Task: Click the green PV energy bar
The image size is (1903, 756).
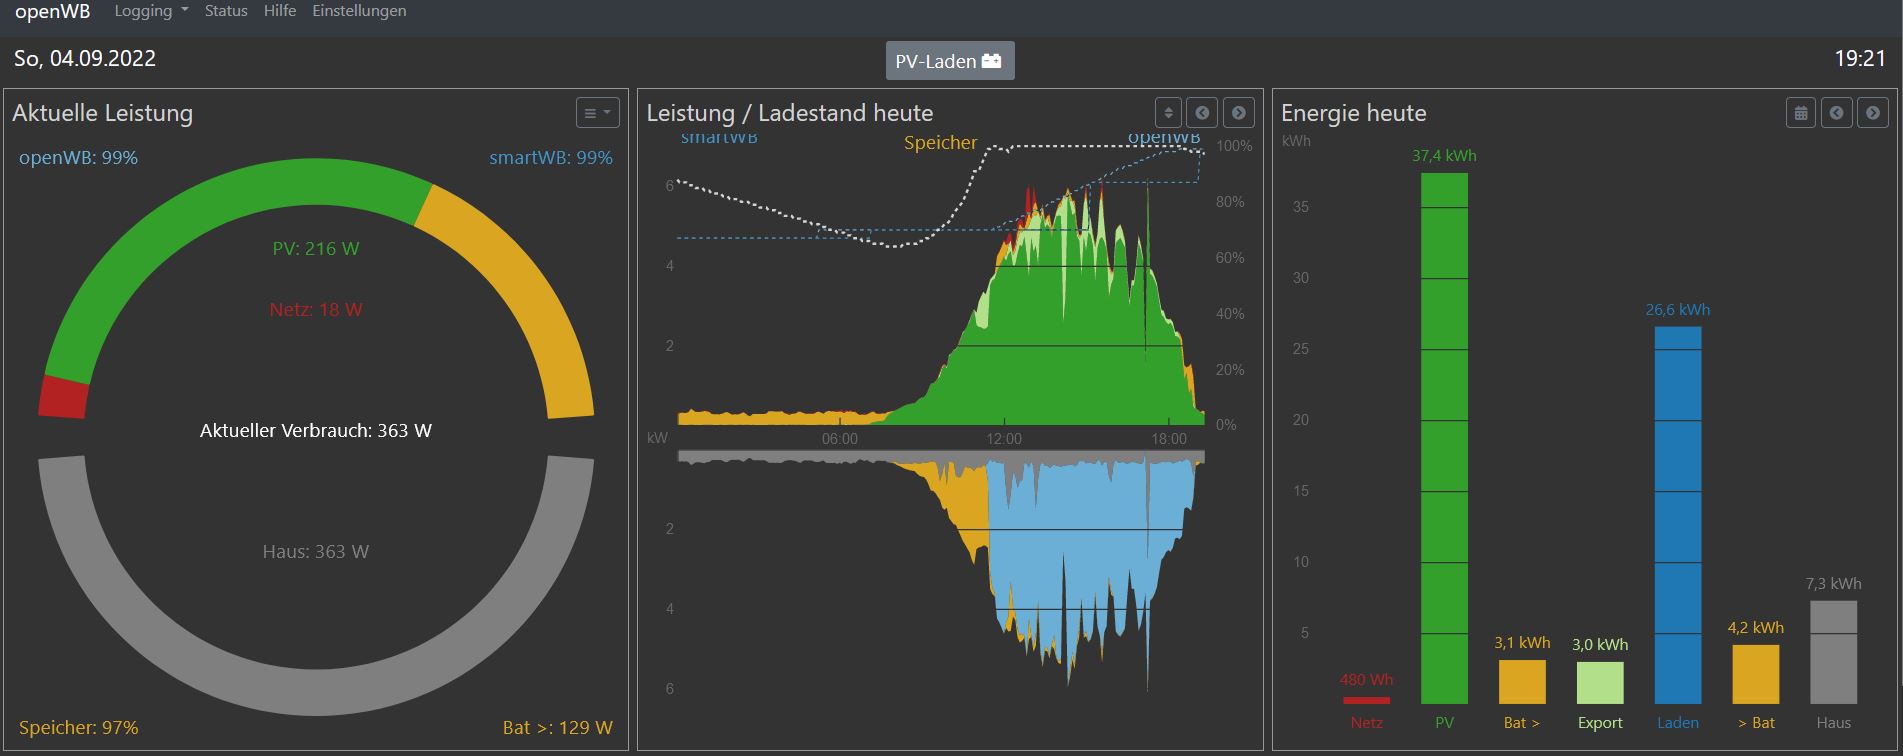Action: (1444, 438)
